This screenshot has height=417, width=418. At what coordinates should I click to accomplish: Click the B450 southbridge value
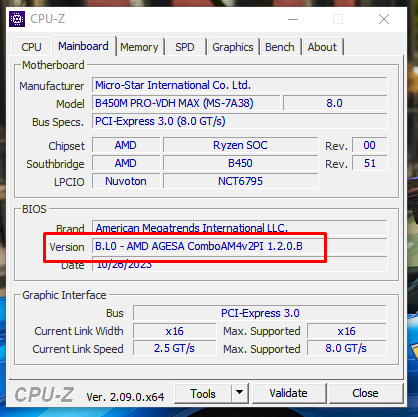[x=240, y=163]
